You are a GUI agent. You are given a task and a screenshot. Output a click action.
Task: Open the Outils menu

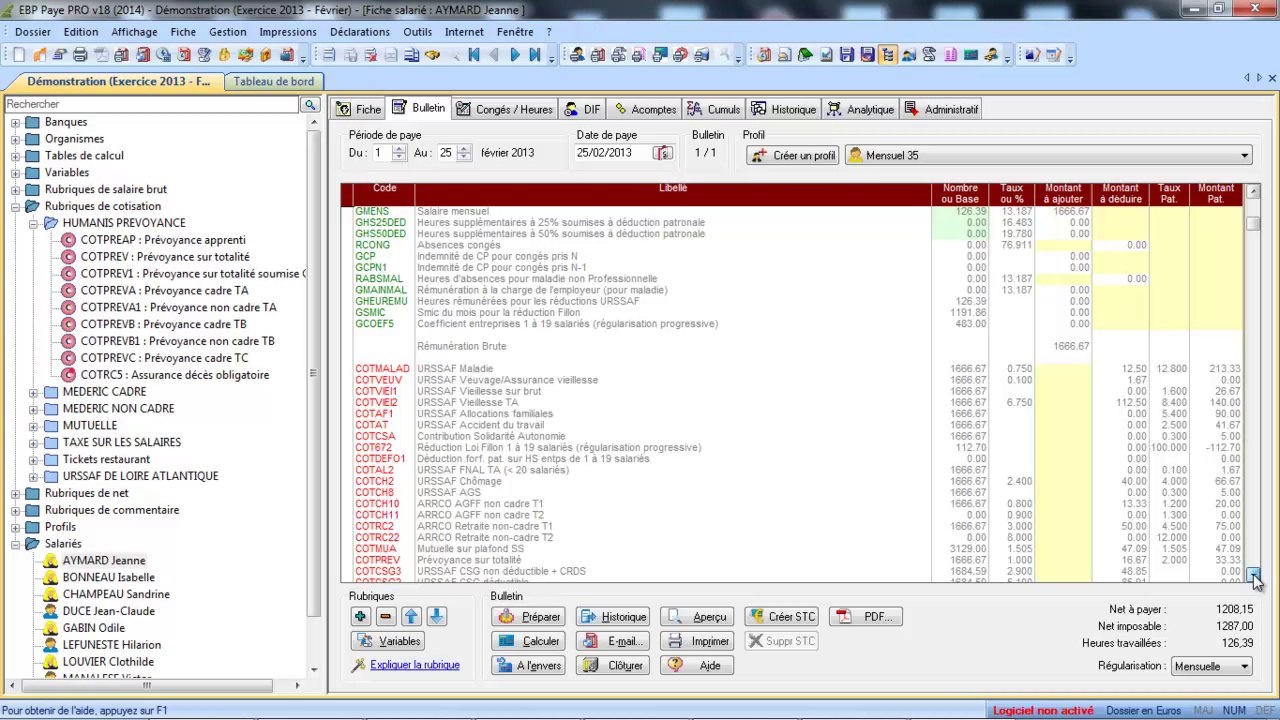coord(418,32)
